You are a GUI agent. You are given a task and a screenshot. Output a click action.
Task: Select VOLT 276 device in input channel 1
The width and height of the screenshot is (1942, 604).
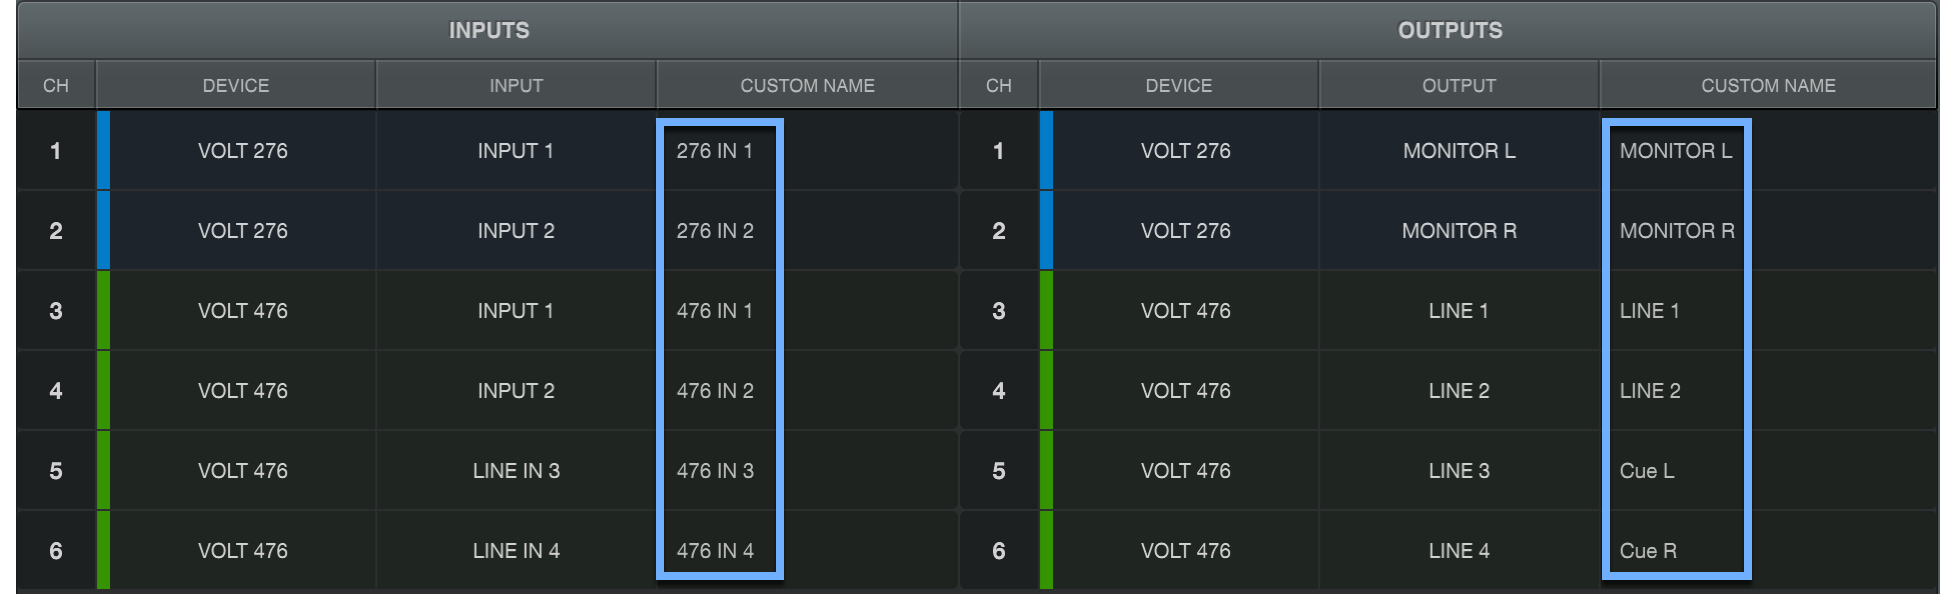coord(243,151)
